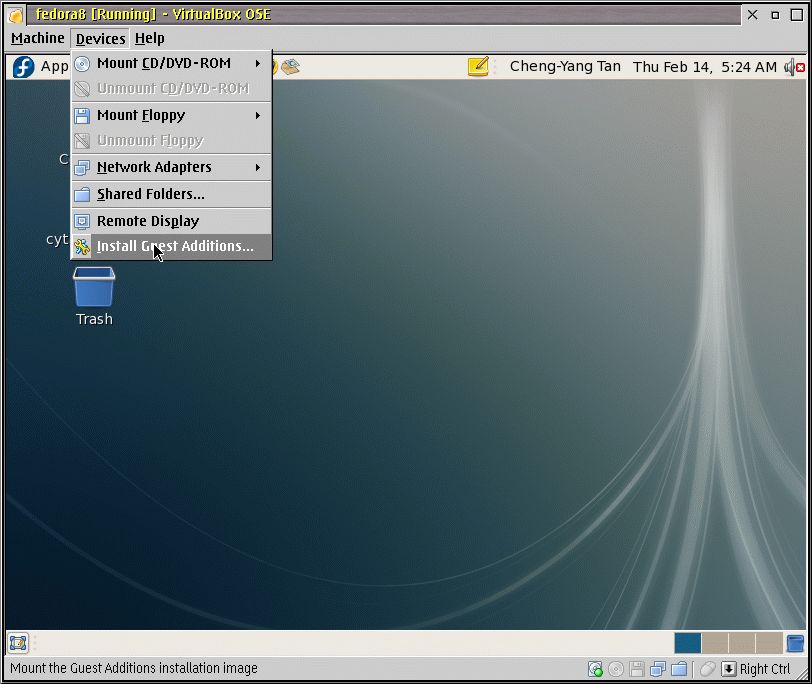This screenshot has width=812, height=684.
Task: Open the Mount CD/DVD-ROM submenu
Action: tap(171, 63)
